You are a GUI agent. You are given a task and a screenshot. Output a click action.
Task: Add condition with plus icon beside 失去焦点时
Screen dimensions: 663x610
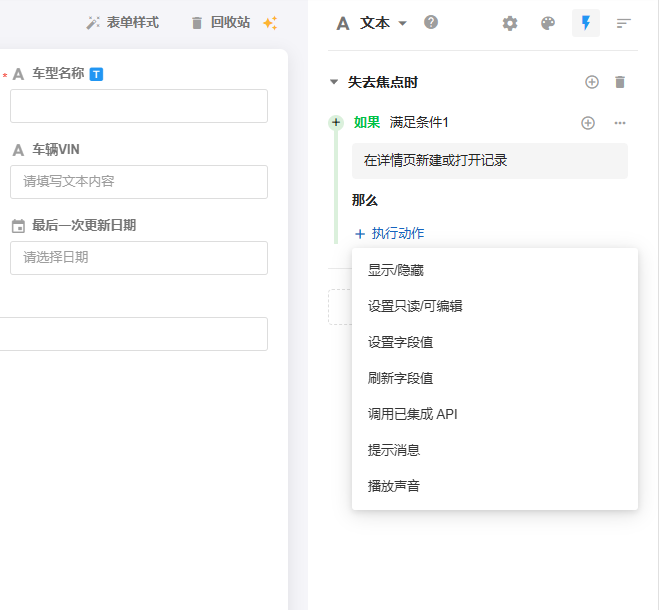click(592, 82)
